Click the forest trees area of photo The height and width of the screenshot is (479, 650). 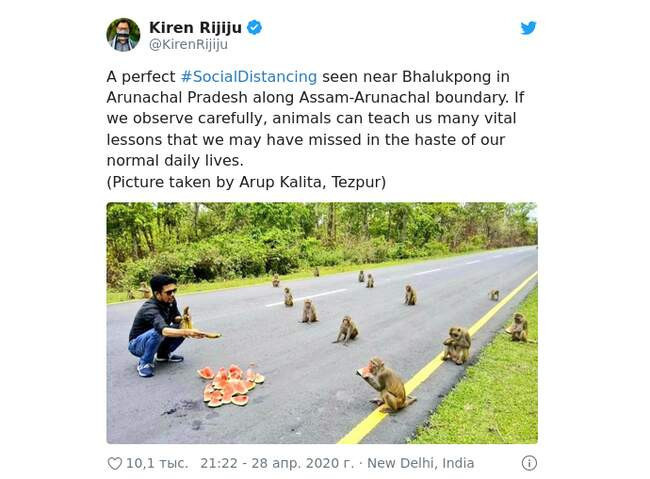point(322,243)
